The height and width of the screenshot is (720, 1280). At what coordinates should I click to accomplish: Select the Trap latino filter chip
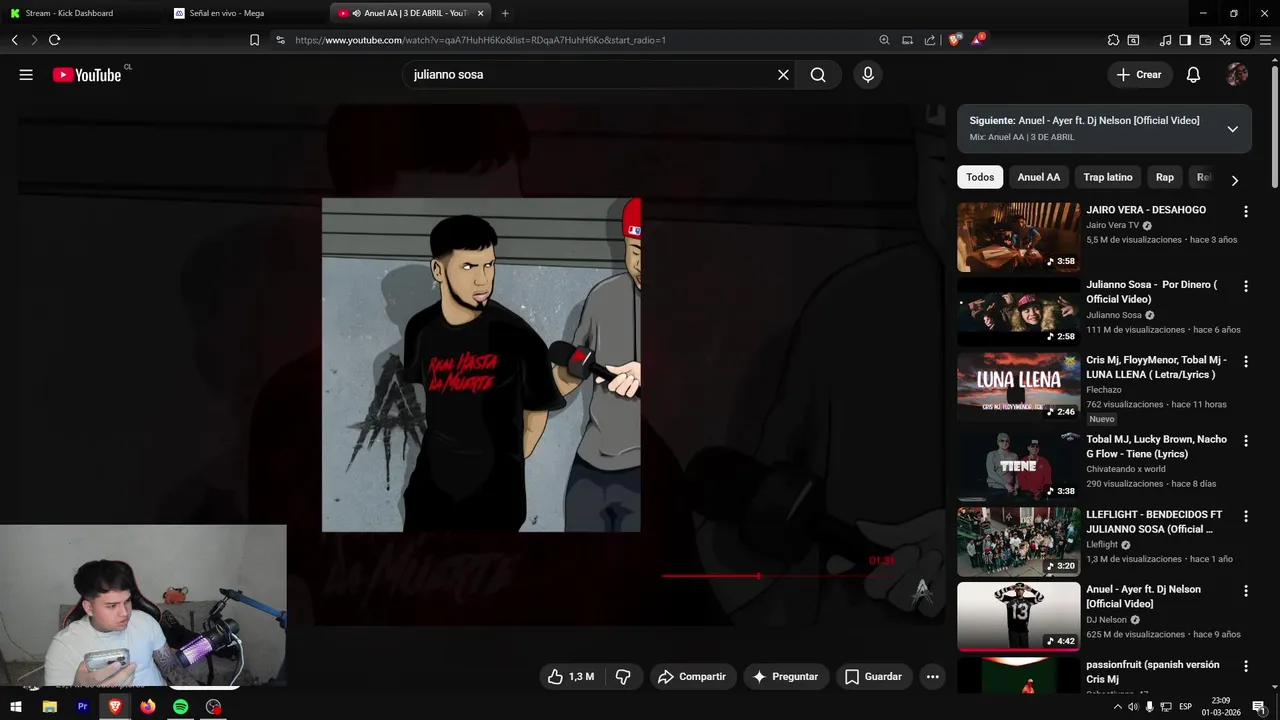pyautogui.click(x=1108, y=177)
